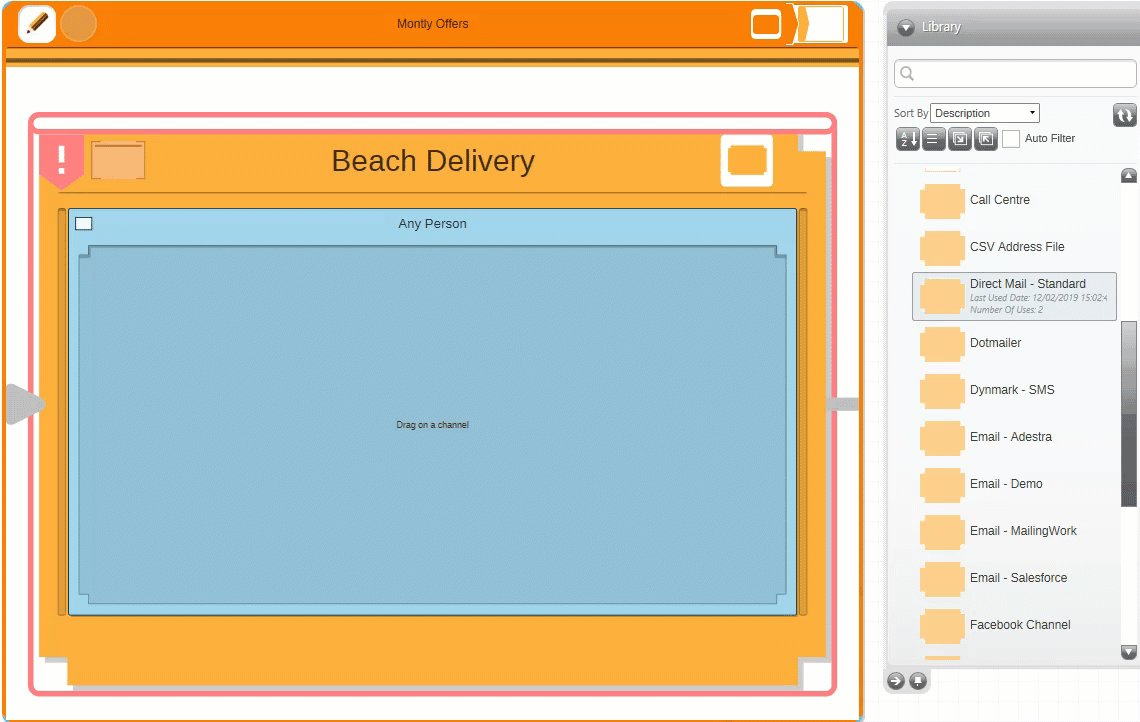Viewport: 1140px width, 722px height.
Task: Select CSV Address File channel icon
Action: [x=942, y=248]
